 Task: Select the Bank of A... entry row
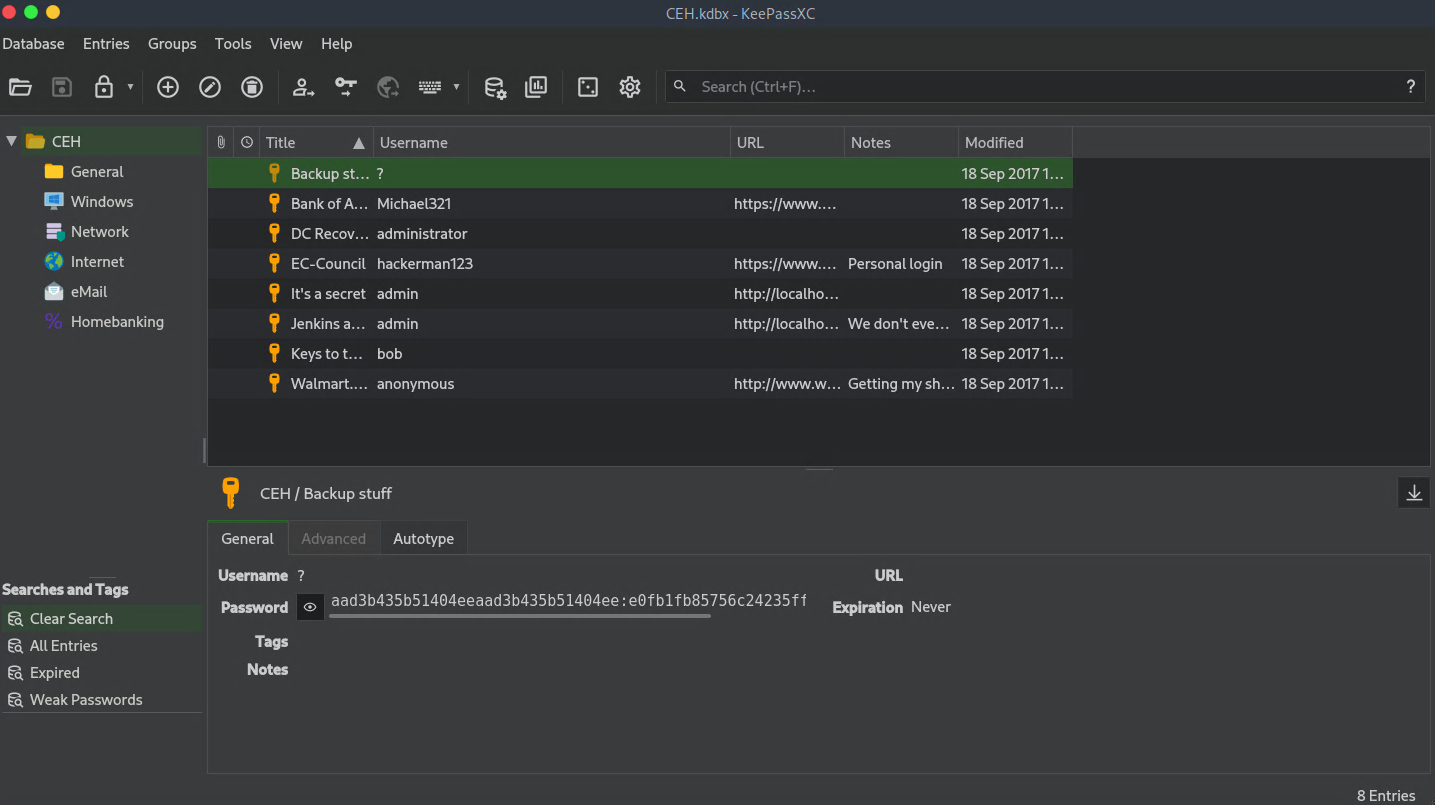(640, 203)
